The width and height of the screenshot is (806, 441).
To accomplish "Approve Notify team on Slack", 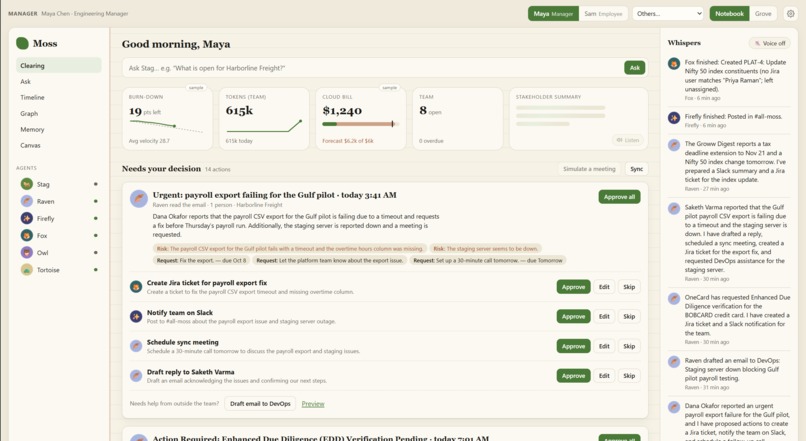I will point(573,317).
